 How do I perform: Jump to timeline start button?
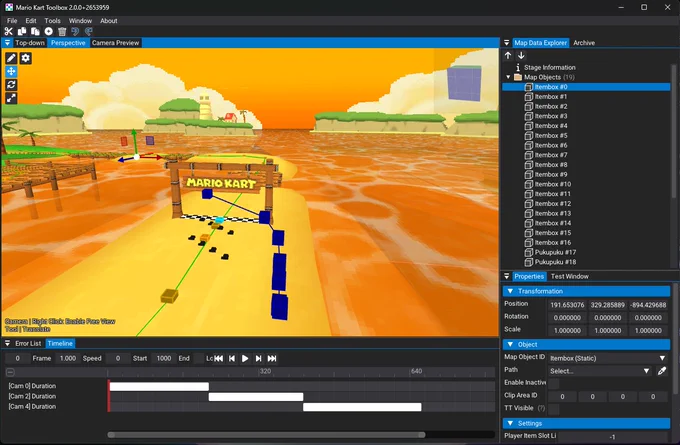[x=219, y=359]
